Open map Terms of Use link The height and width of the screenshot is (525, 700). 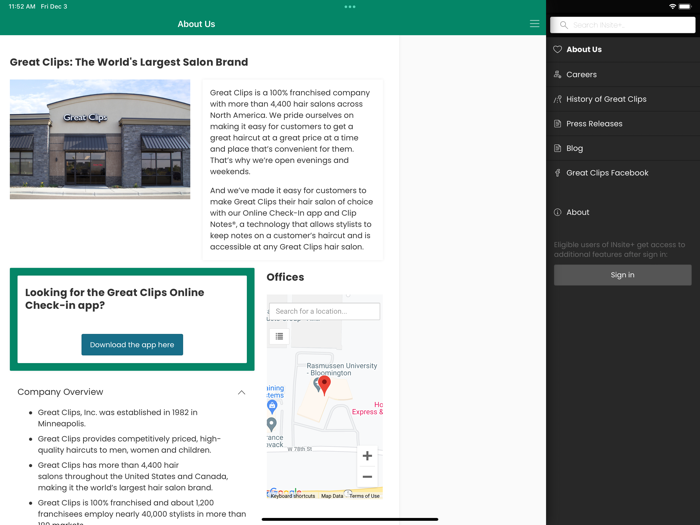364,496
